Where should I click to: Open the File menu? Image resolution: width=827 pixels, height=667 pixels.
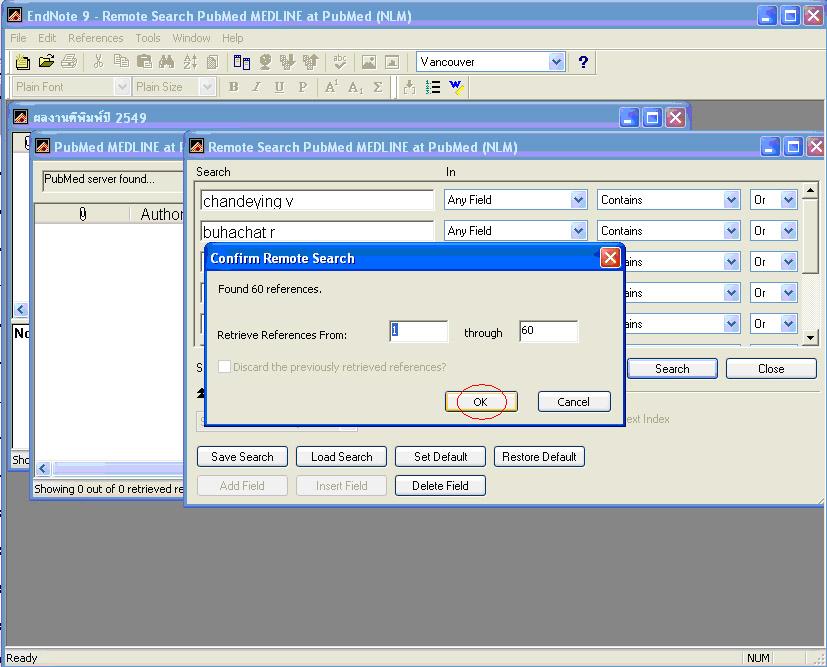click(x=18, y=38)
